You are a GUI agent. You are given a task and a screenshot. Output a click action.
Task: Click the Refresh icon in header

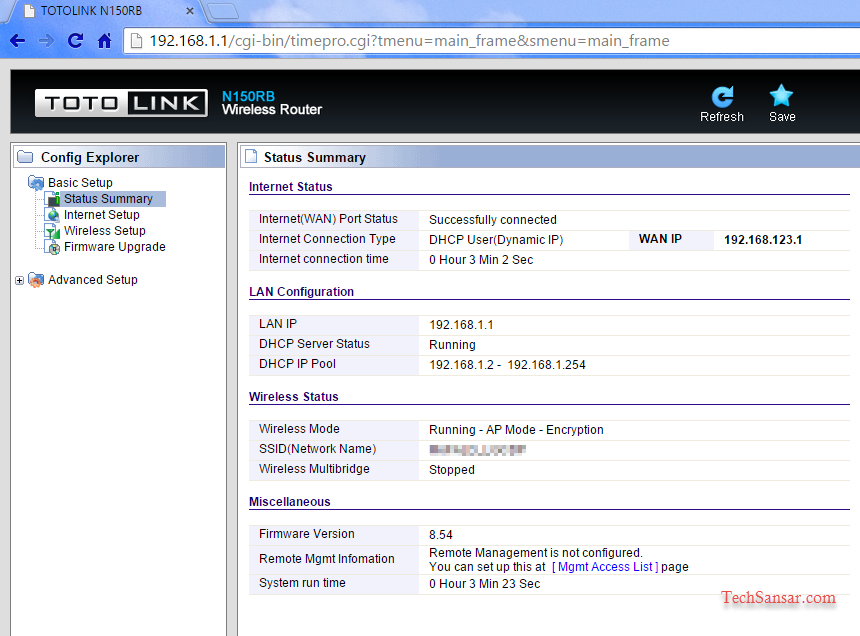(722, 96)
